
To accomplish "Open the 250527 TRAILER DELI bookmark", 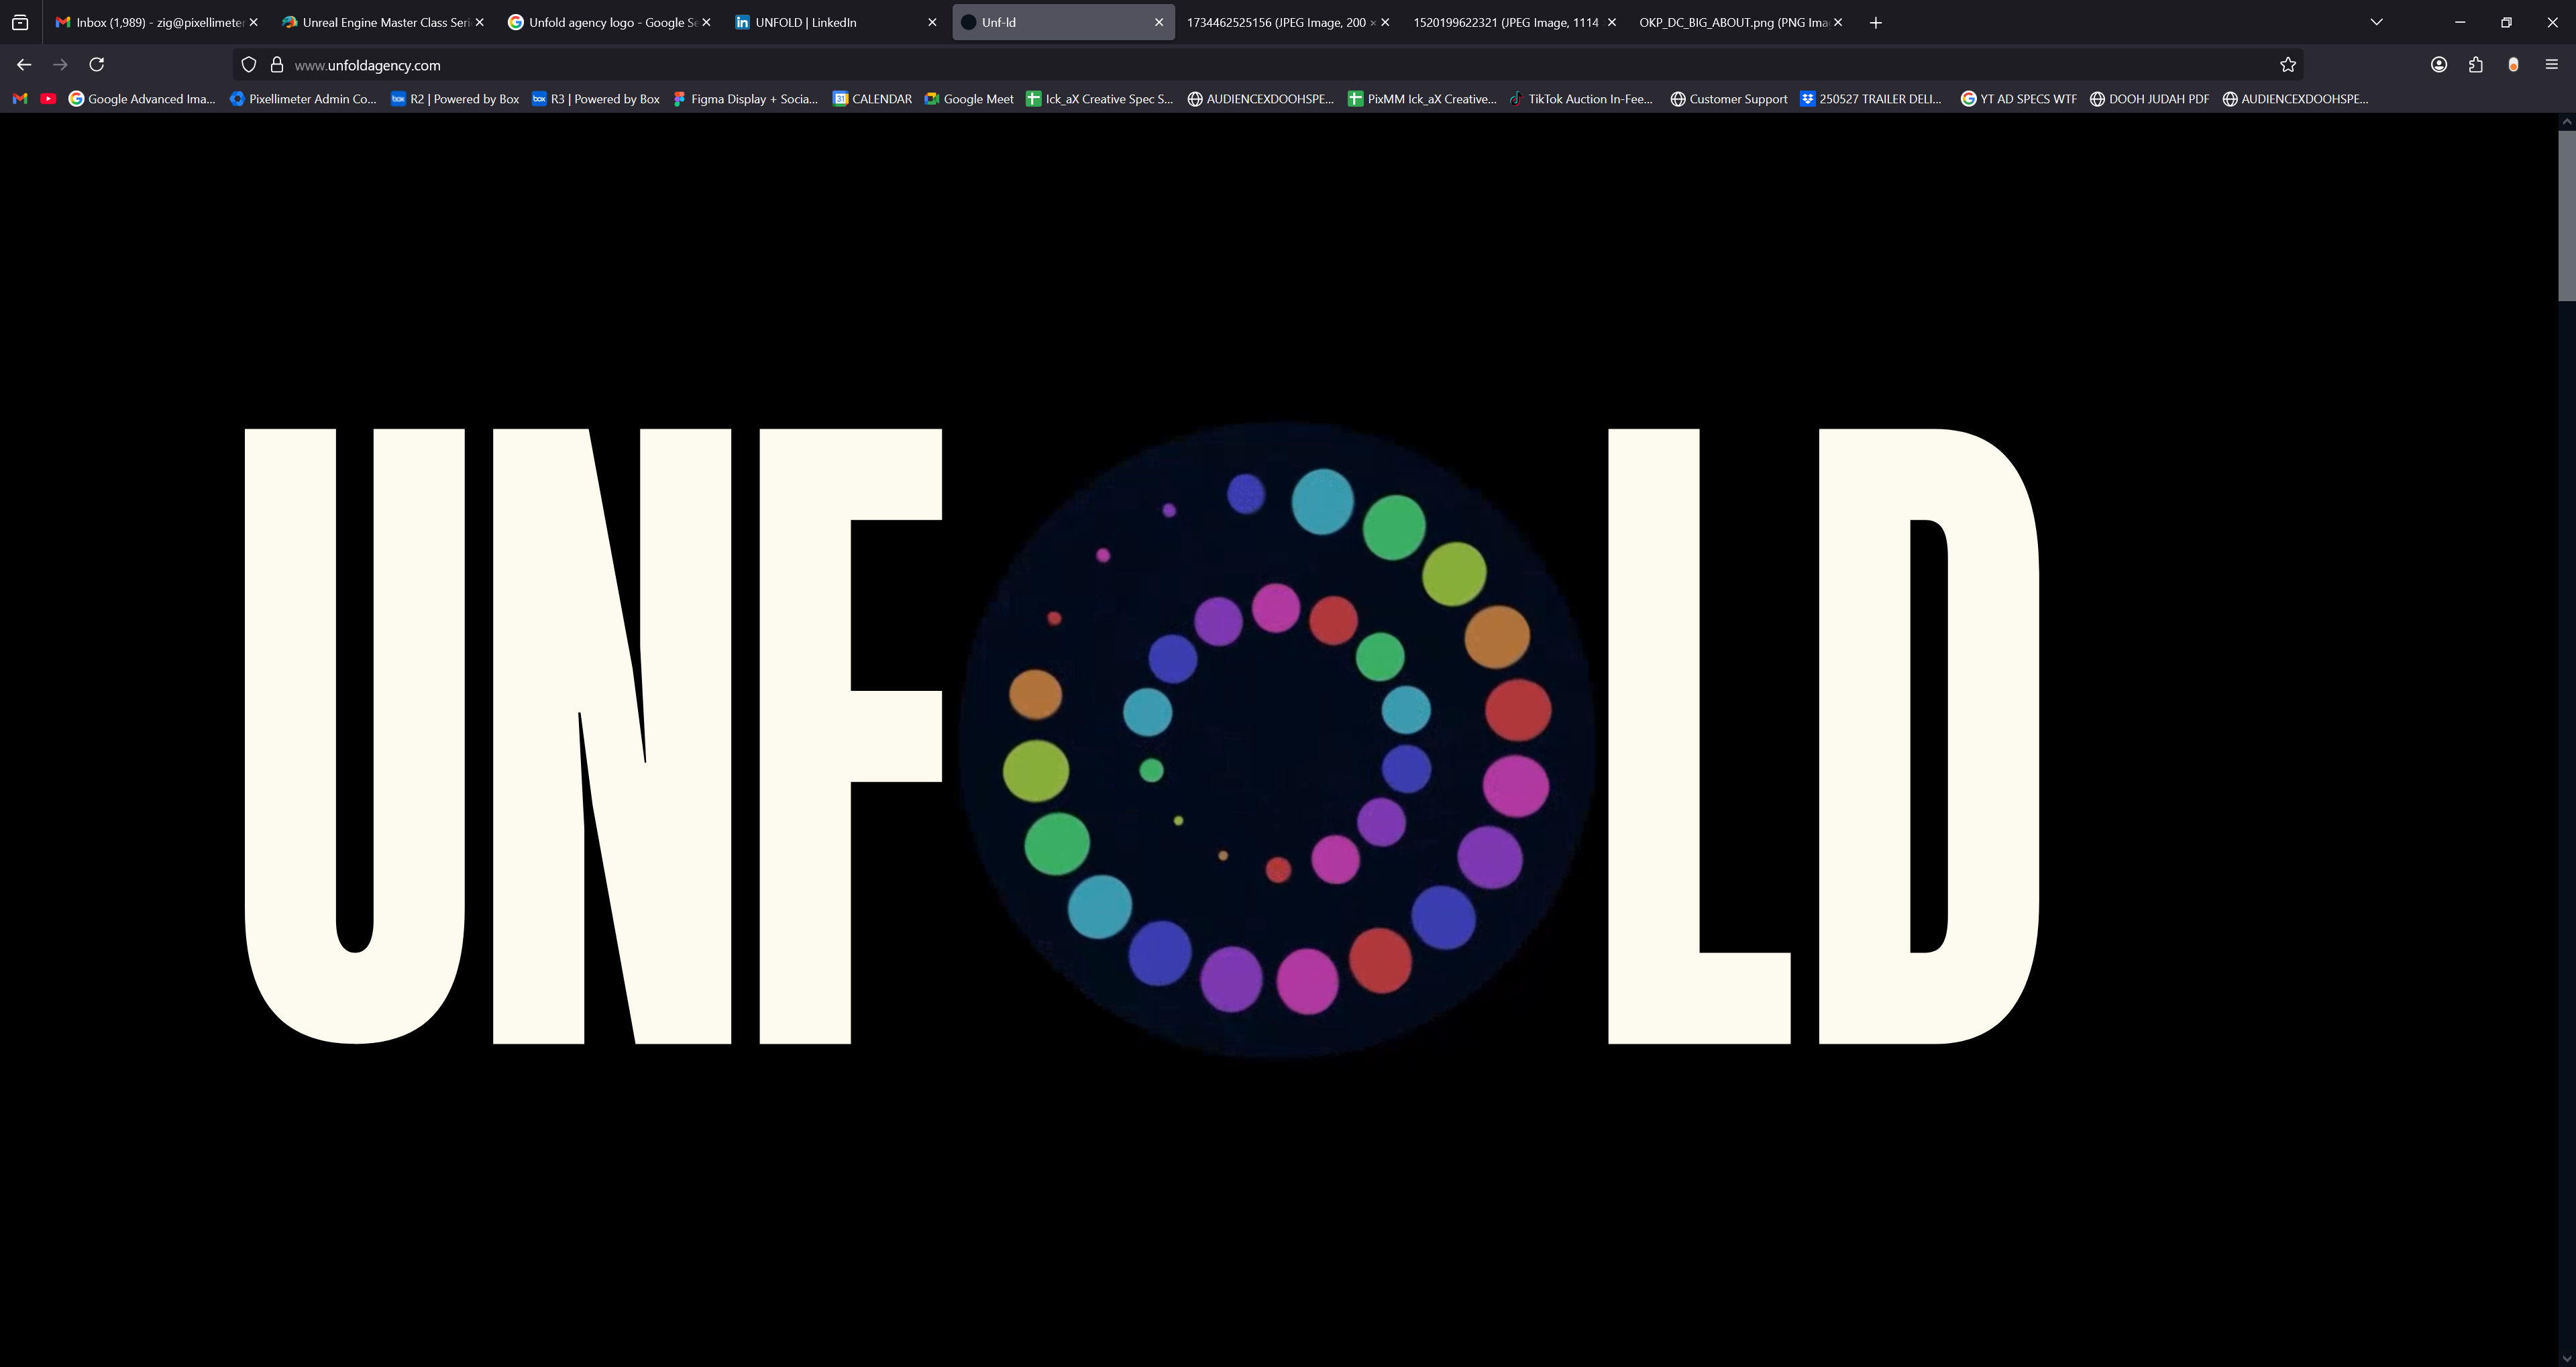I will (x=1871, y=99).
